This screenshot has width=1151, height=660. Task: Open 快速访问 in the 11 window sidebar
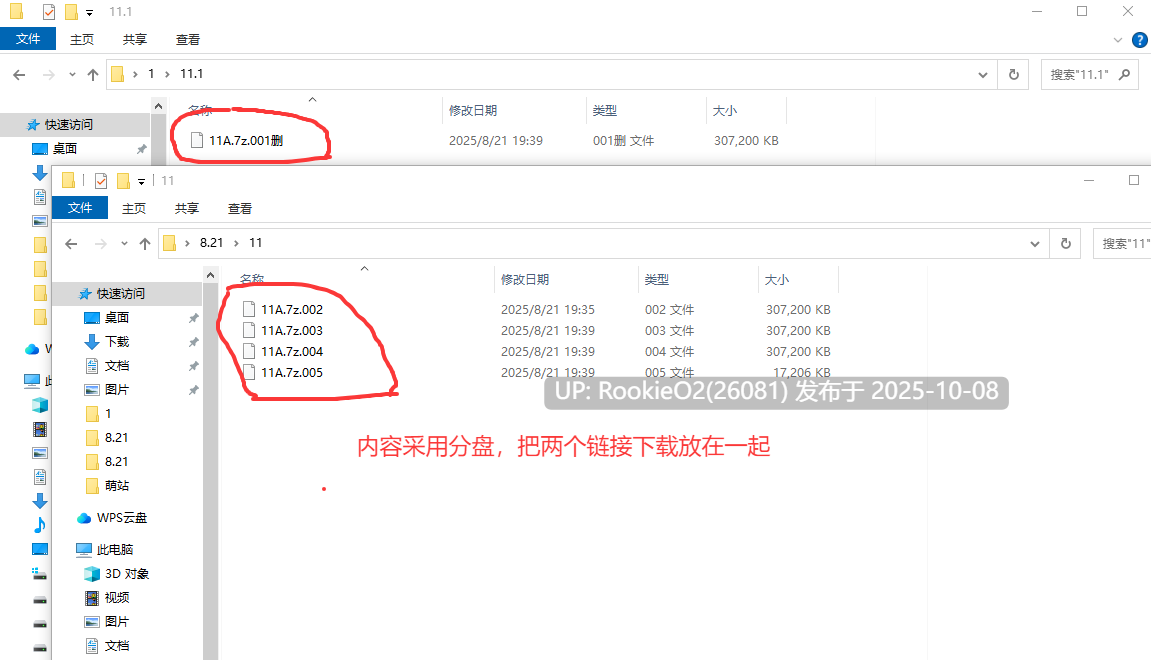(x=120, y=294)
